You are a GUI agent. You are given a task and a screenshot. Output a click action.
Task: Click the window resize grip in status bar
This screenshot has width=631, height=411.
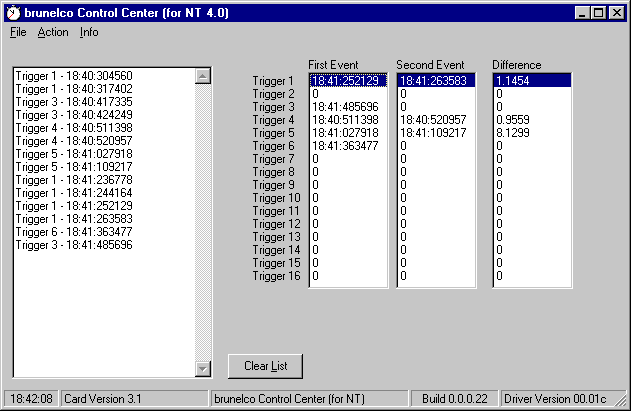click(621, 400)
